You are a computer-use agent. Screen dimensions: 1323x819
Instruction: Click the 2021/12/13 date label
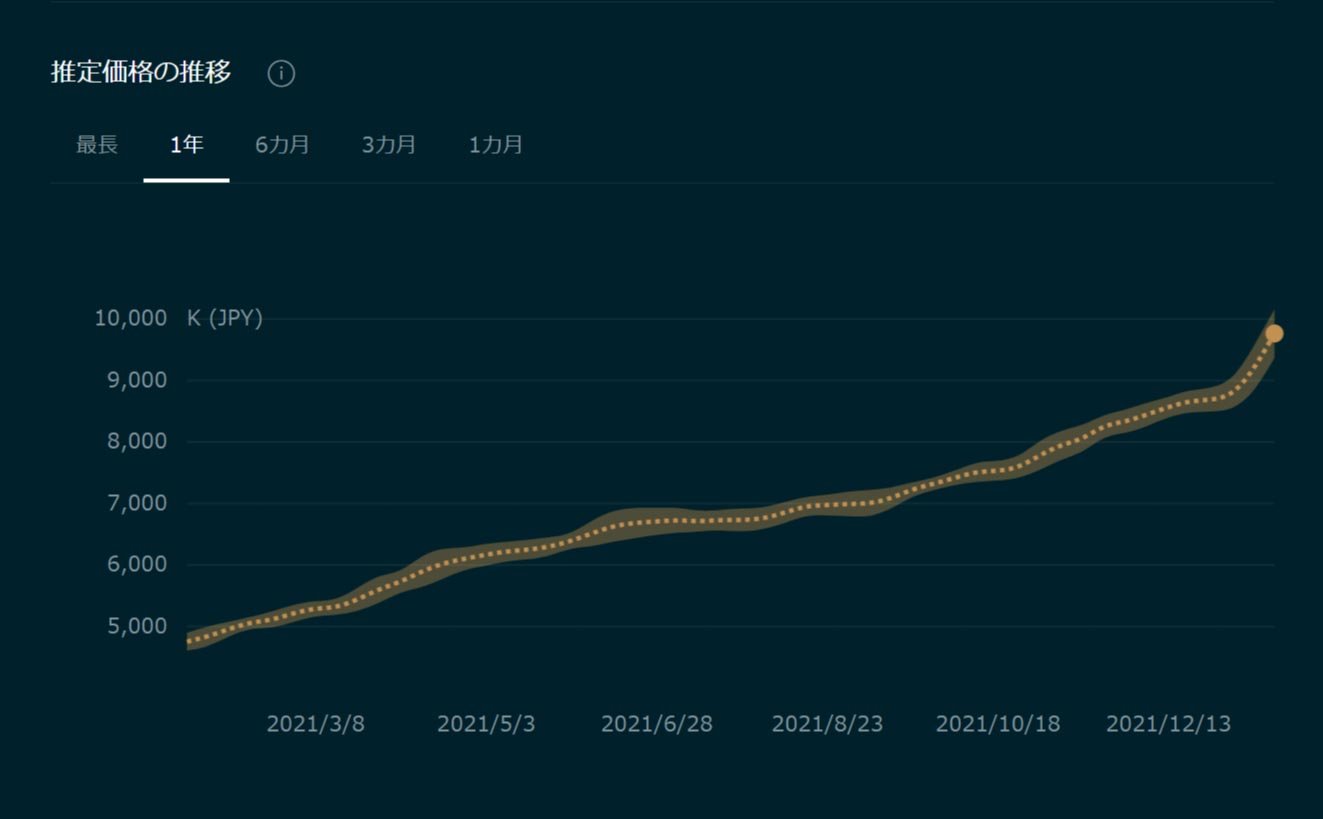point(1168,724)
